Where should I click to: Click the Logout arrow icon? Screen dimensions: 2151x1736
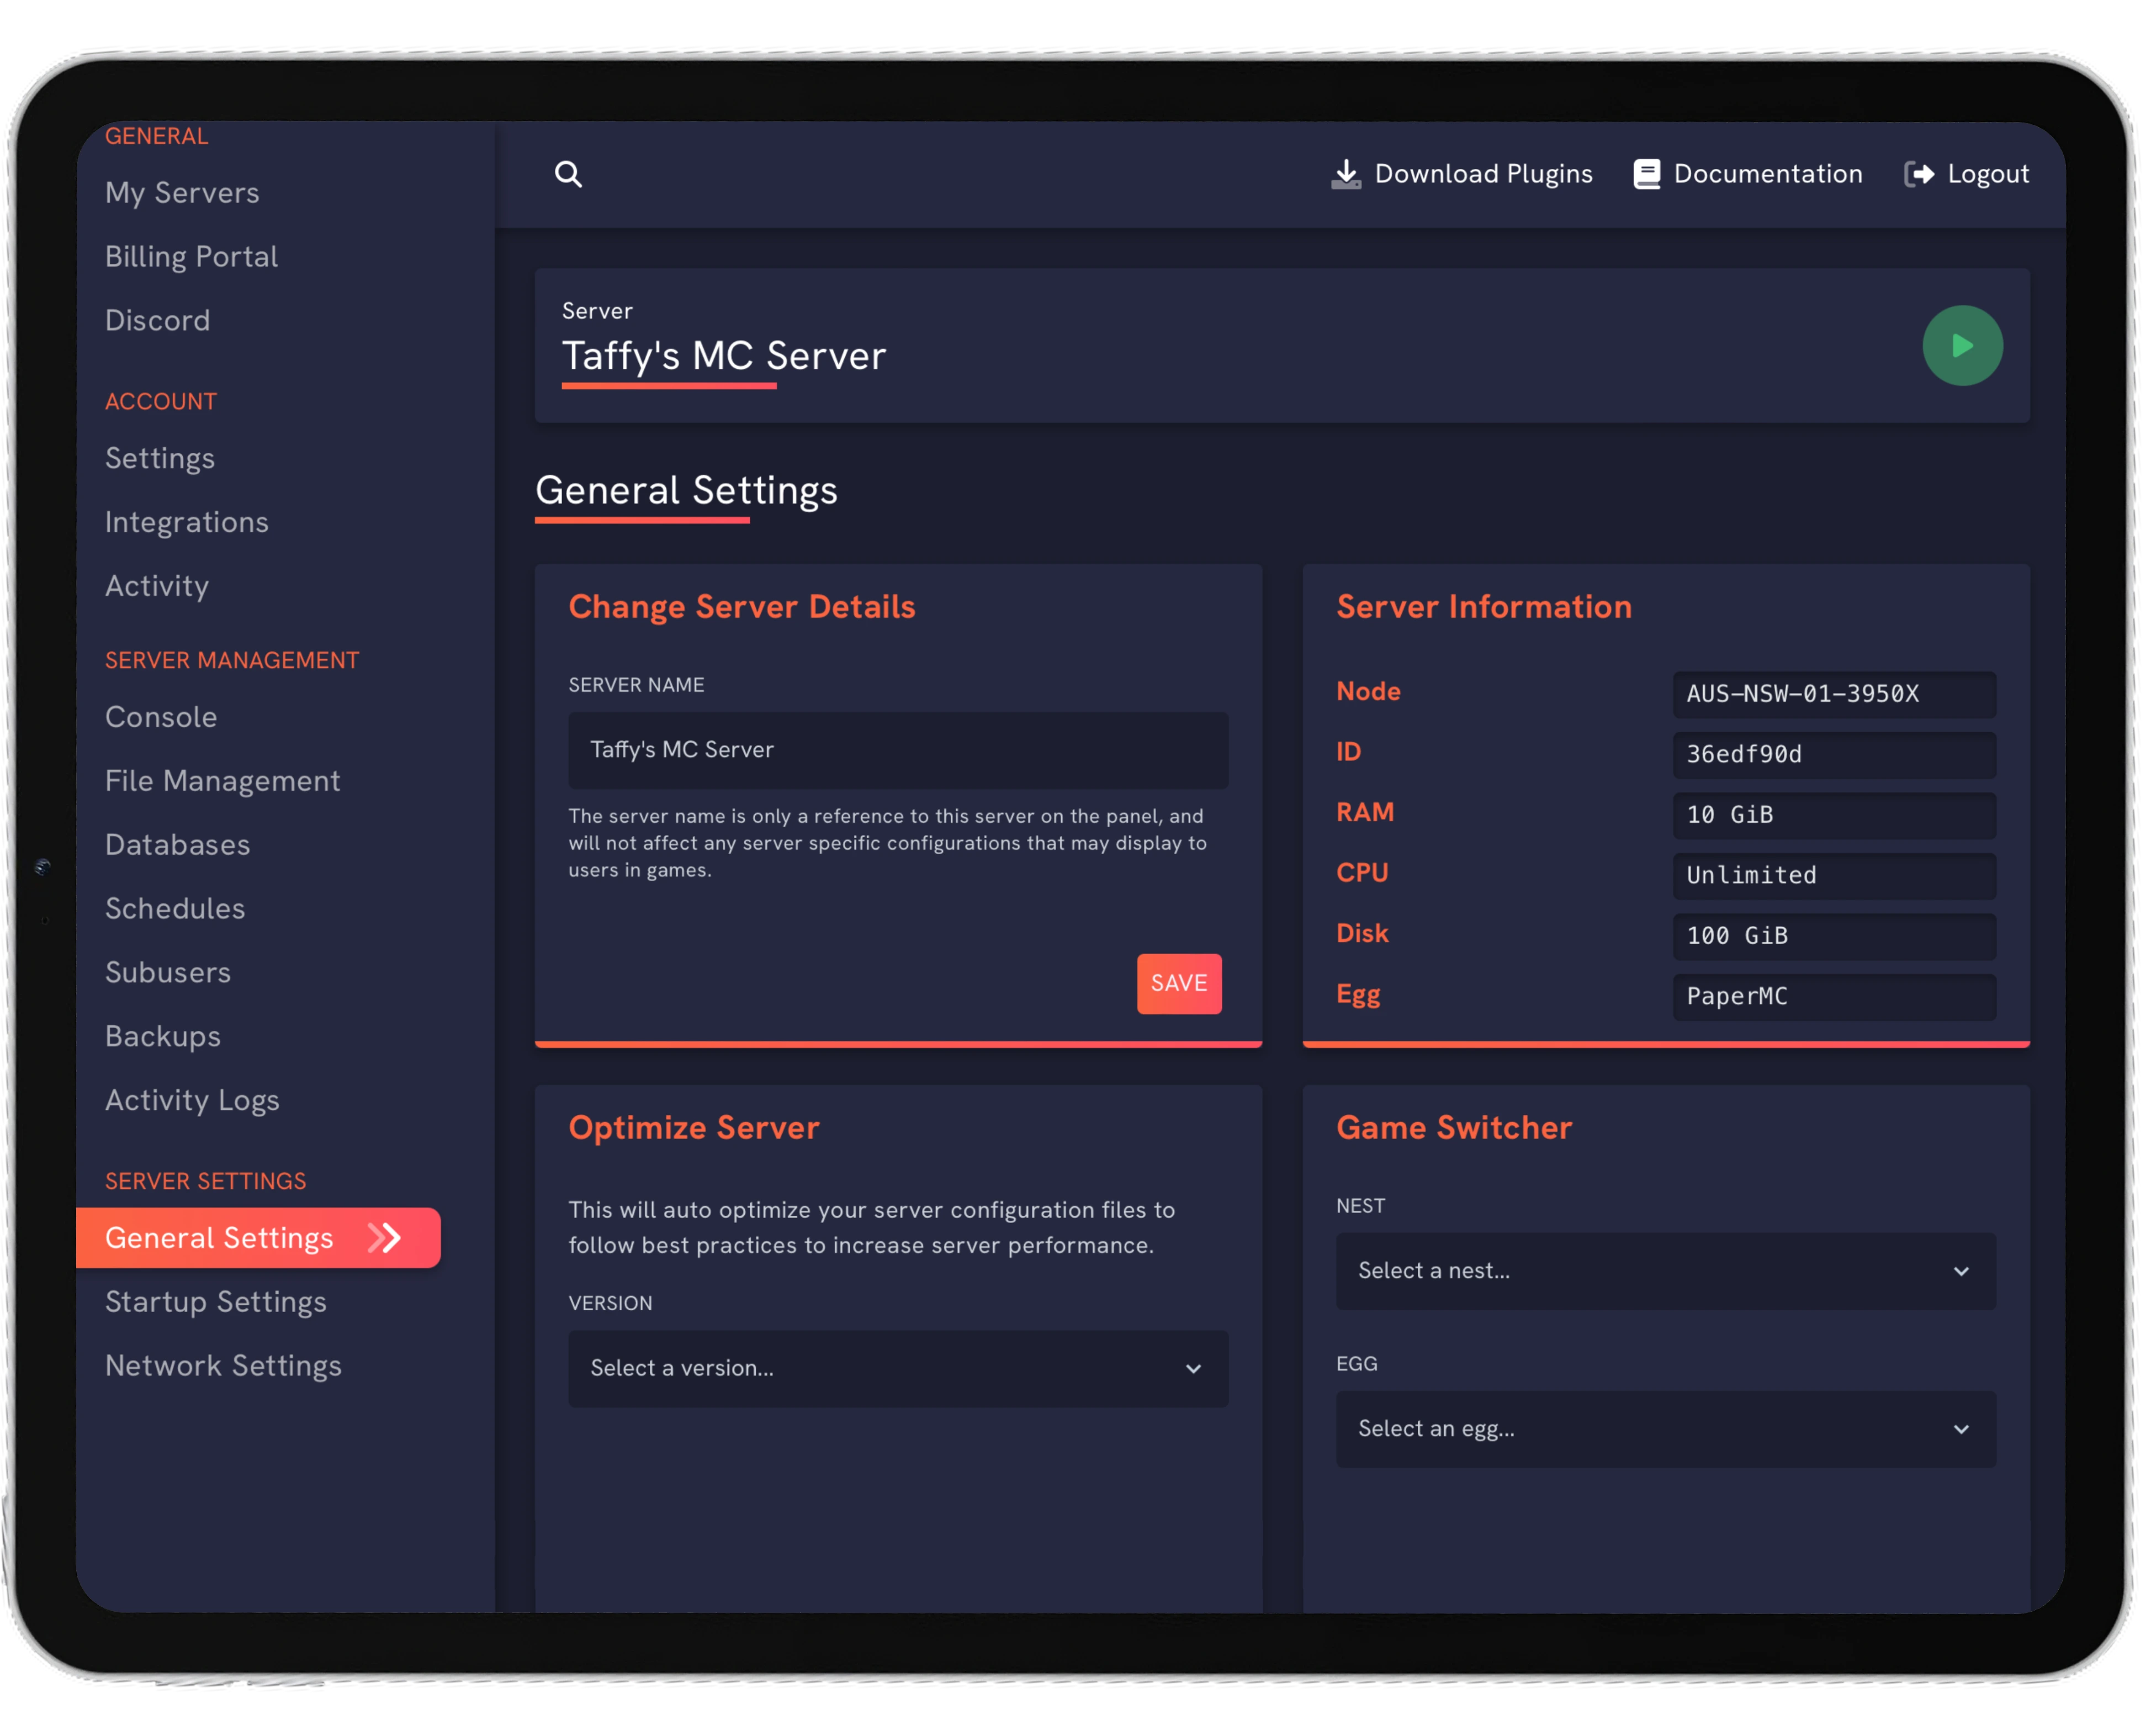tap(1918, 174)
